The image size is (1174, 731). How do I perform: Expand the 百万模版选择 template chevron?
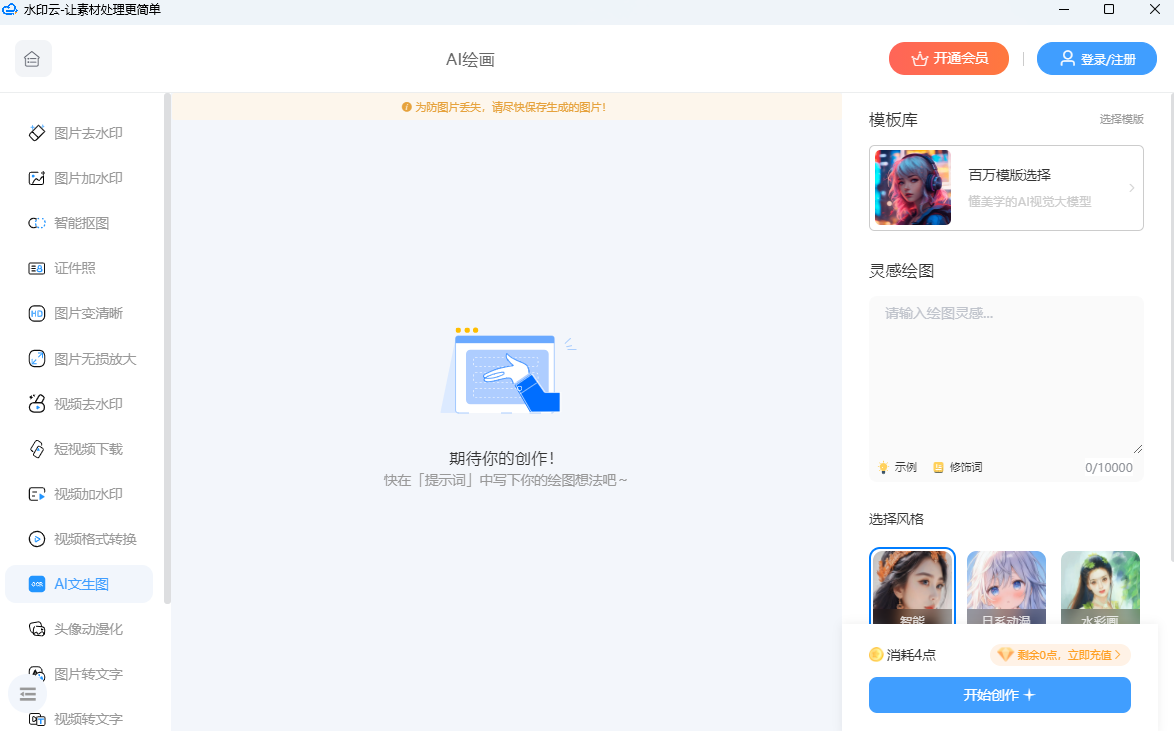[x=1131, y=188]
